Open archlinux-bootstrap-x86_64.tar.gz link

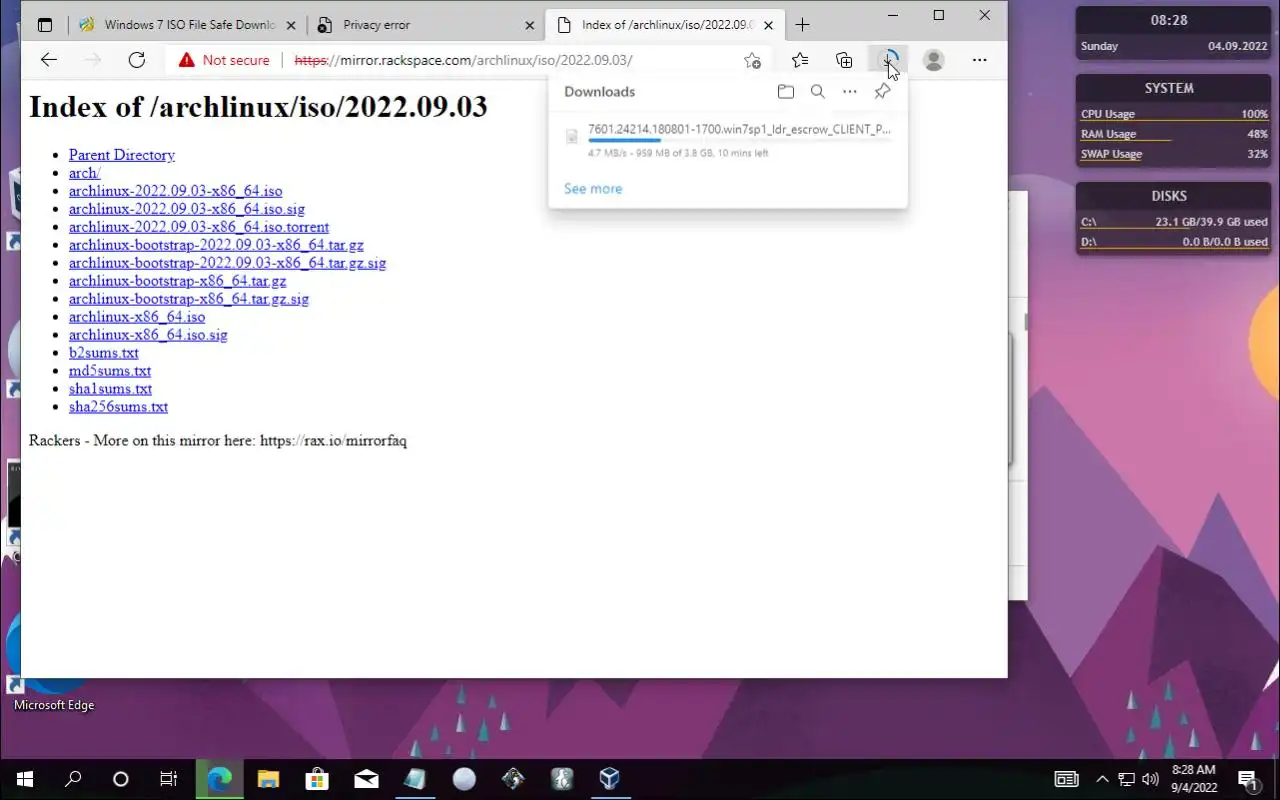coord(177,281)
